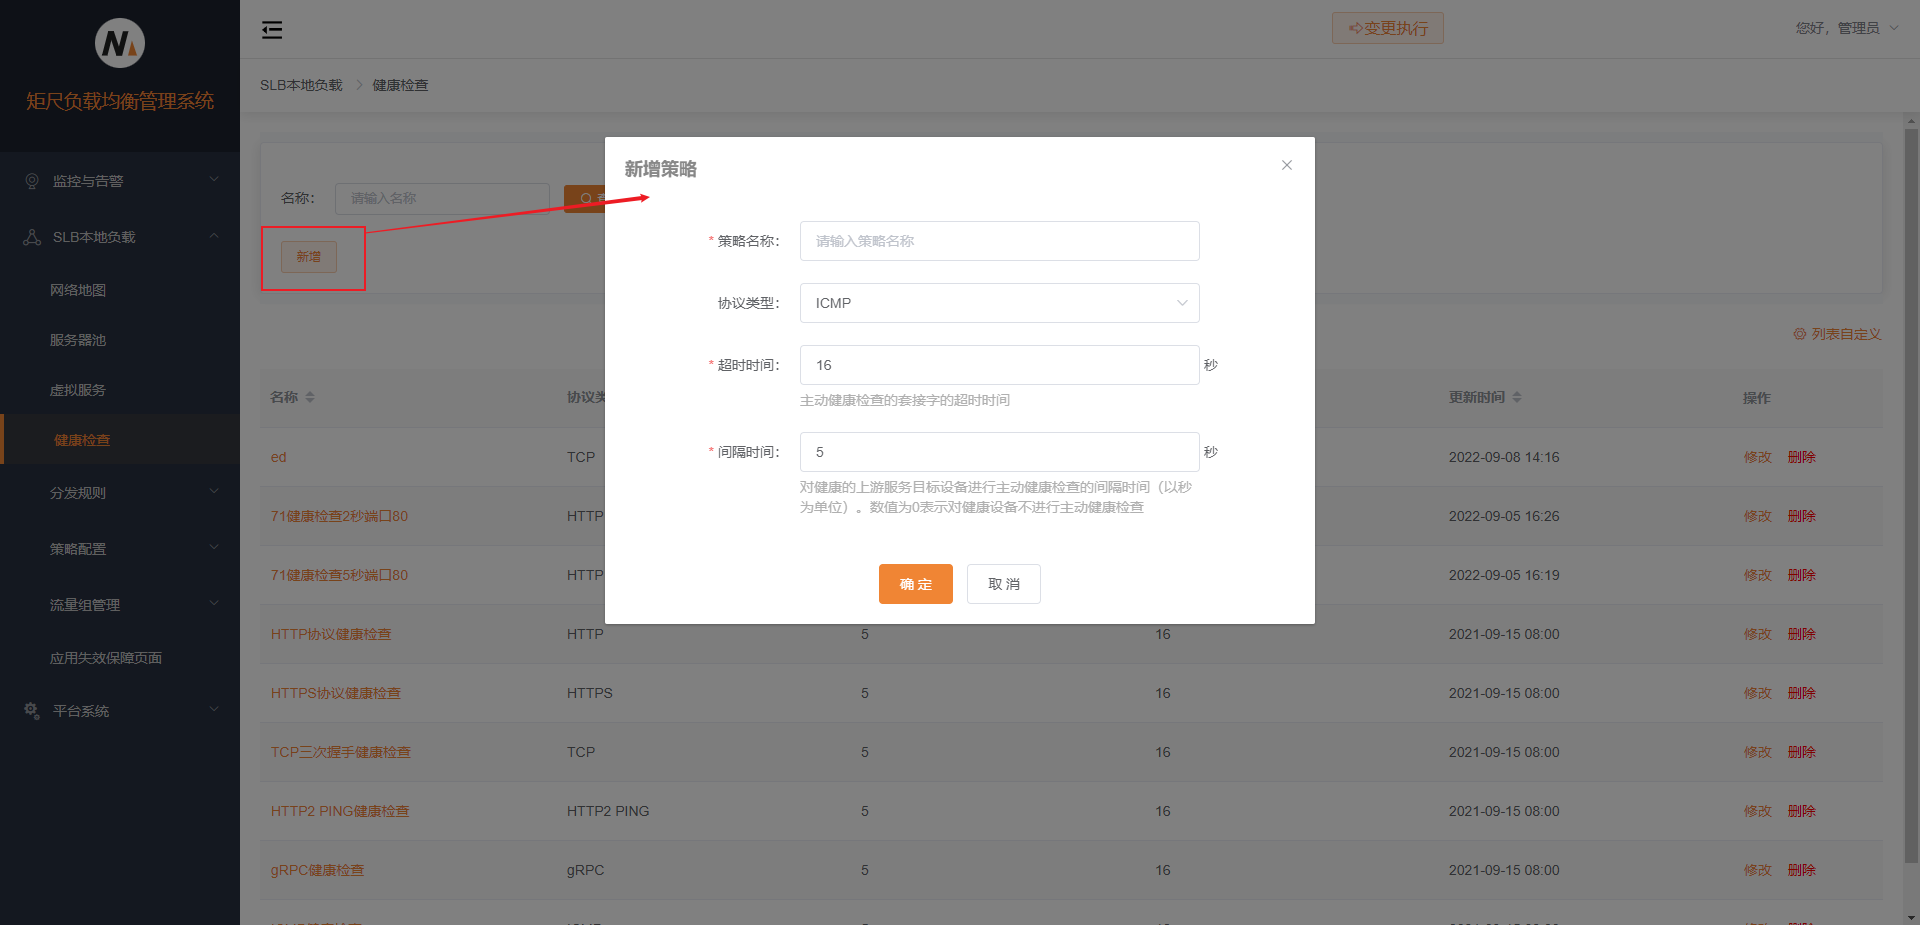Click the 列表自定义 gear icon
Screen dimensions: 1920x925
[x=1799, y=334]
